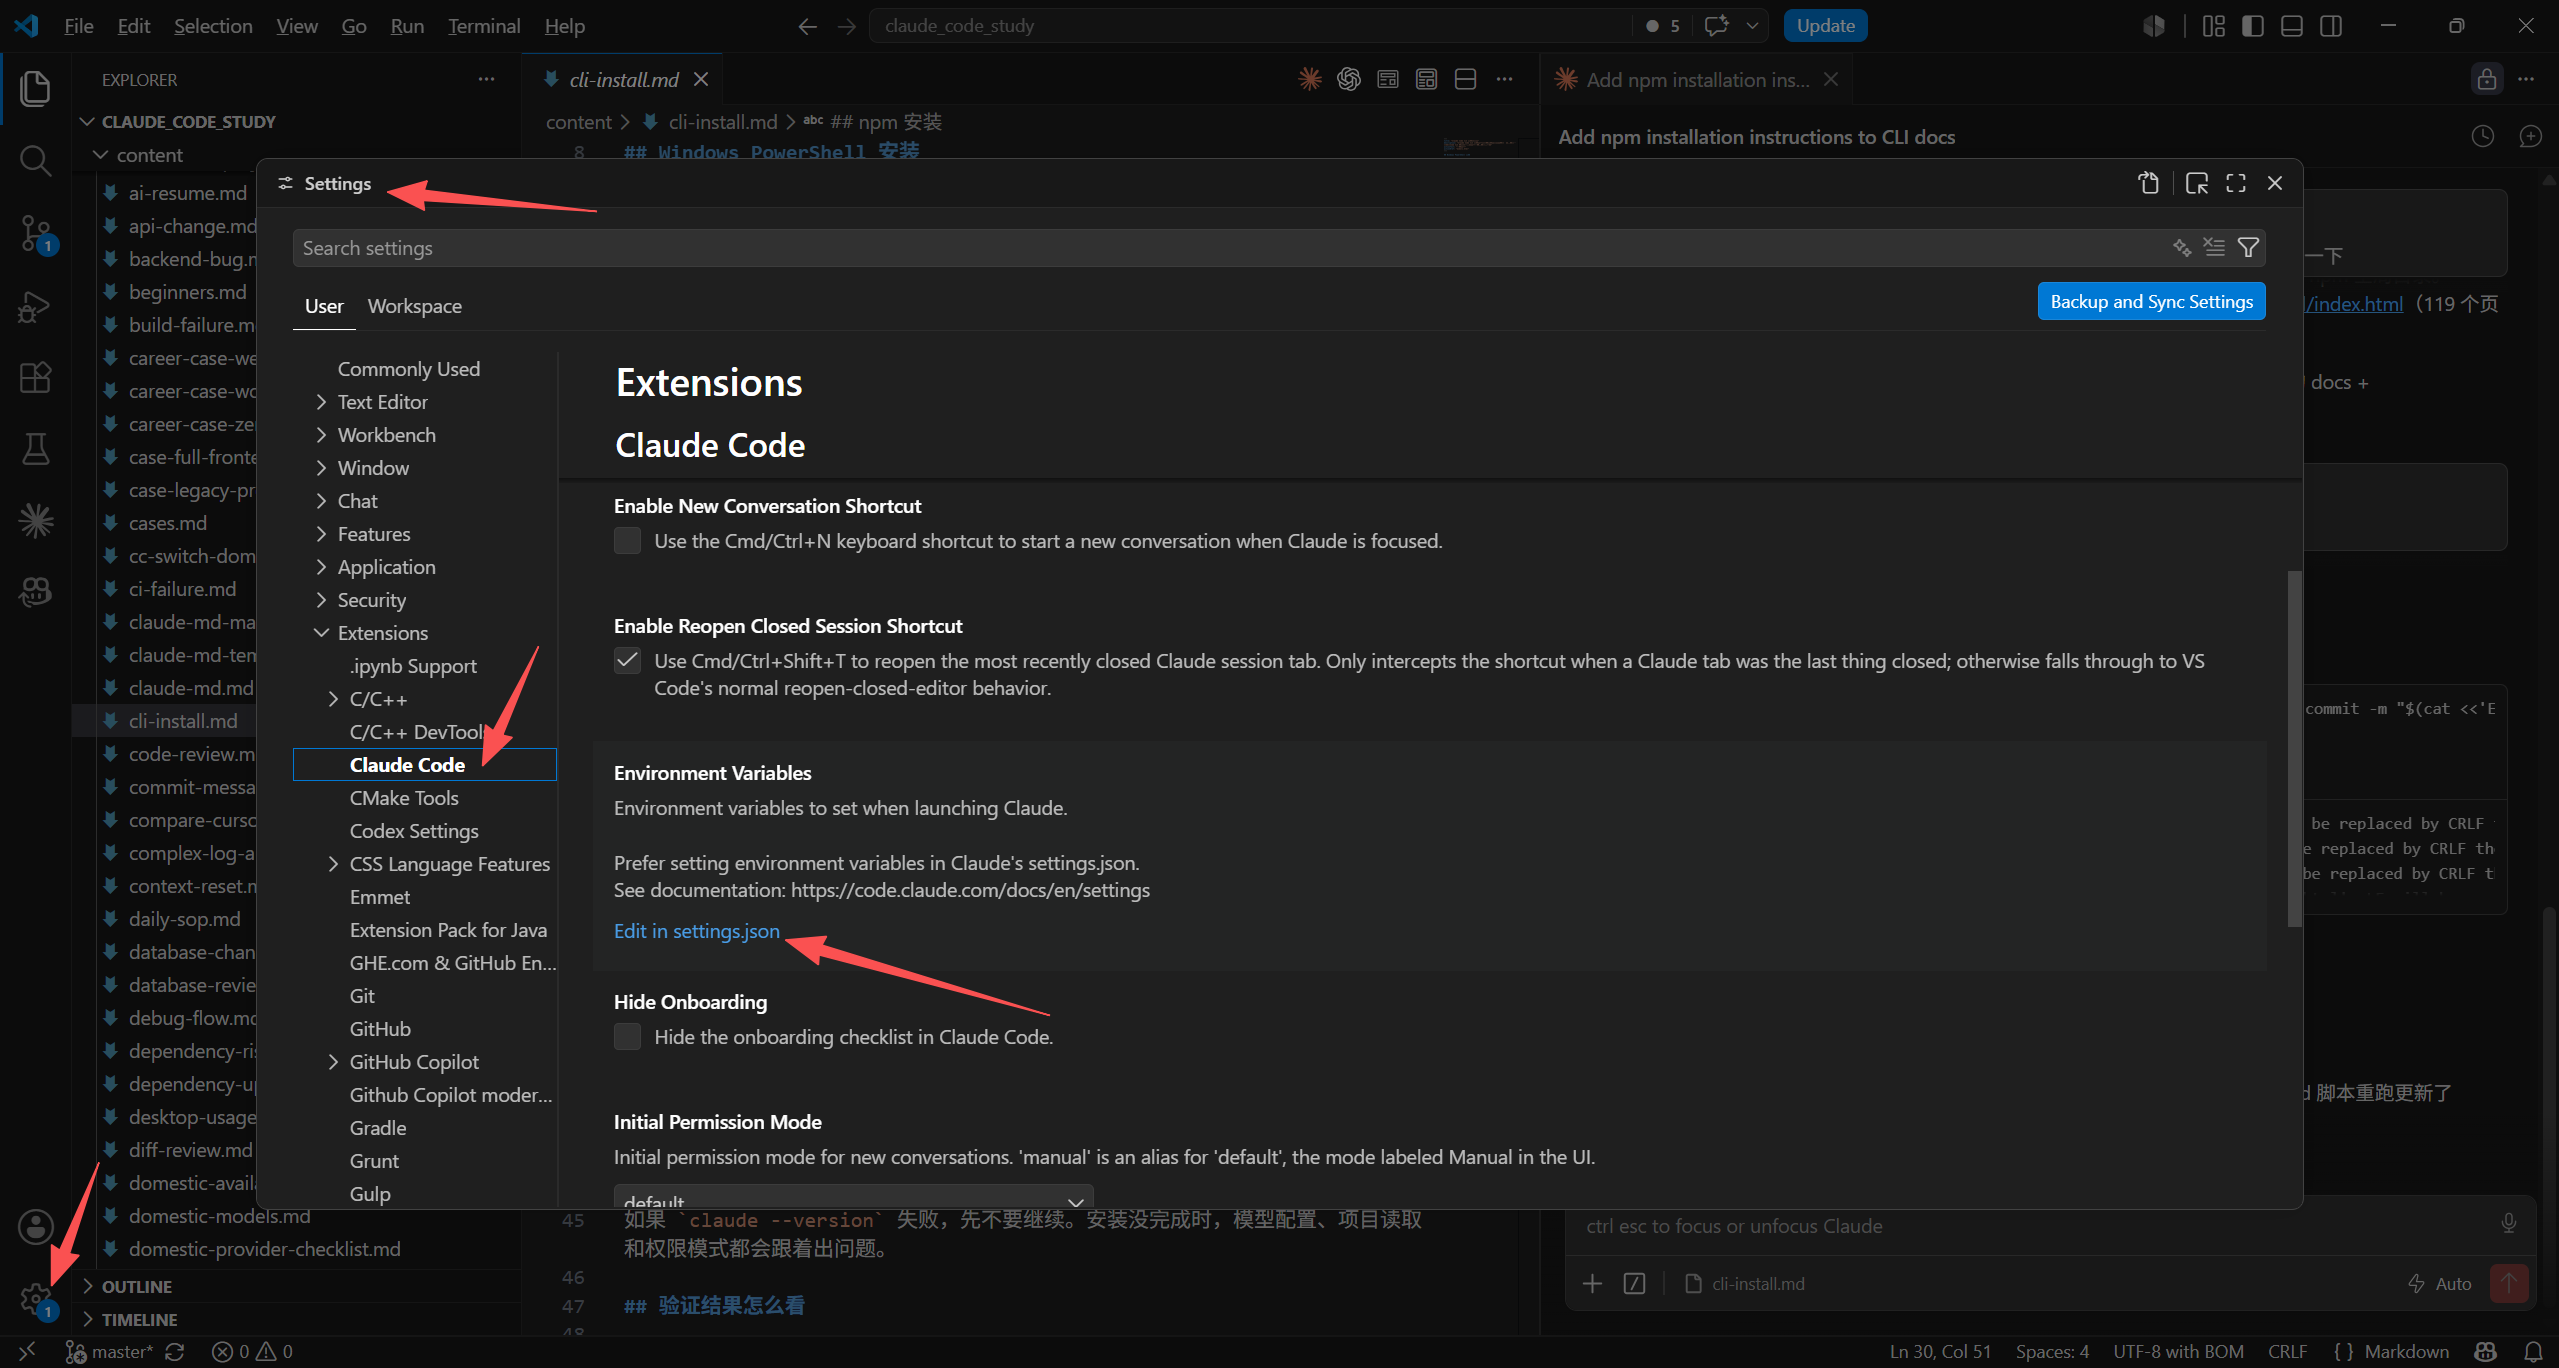
Task: Expand GitHub Copilot settings group
Action: (x=333, y=1062)
